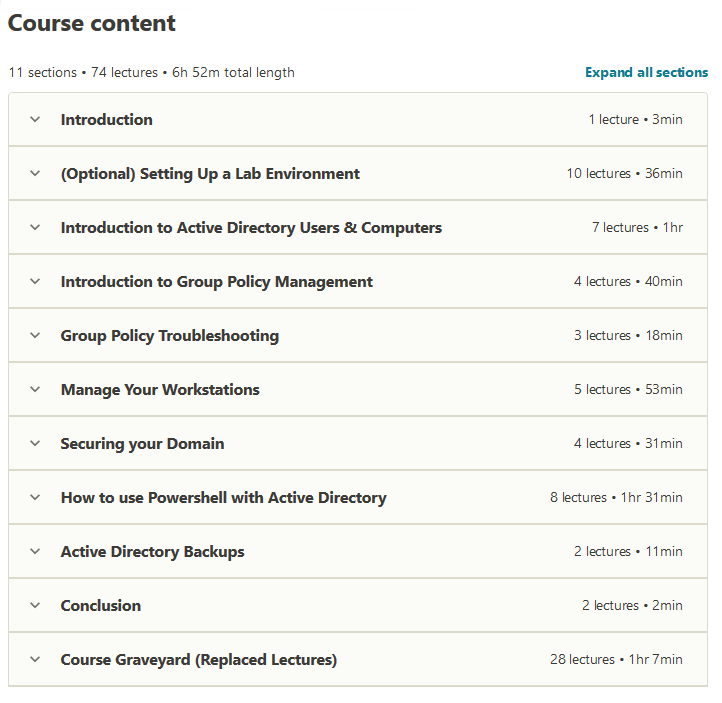
Task: Open the Manage Your Workstations chevron
Action: coord(35,390)
